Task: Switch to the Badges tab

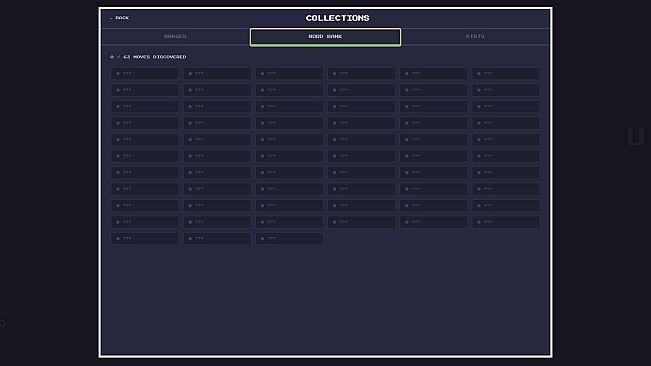Action: pyautogui.click(x=175, y=37)
